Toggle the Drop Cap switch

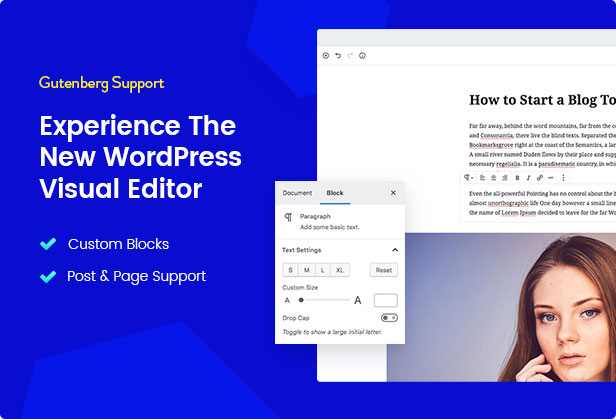point(389,317)
